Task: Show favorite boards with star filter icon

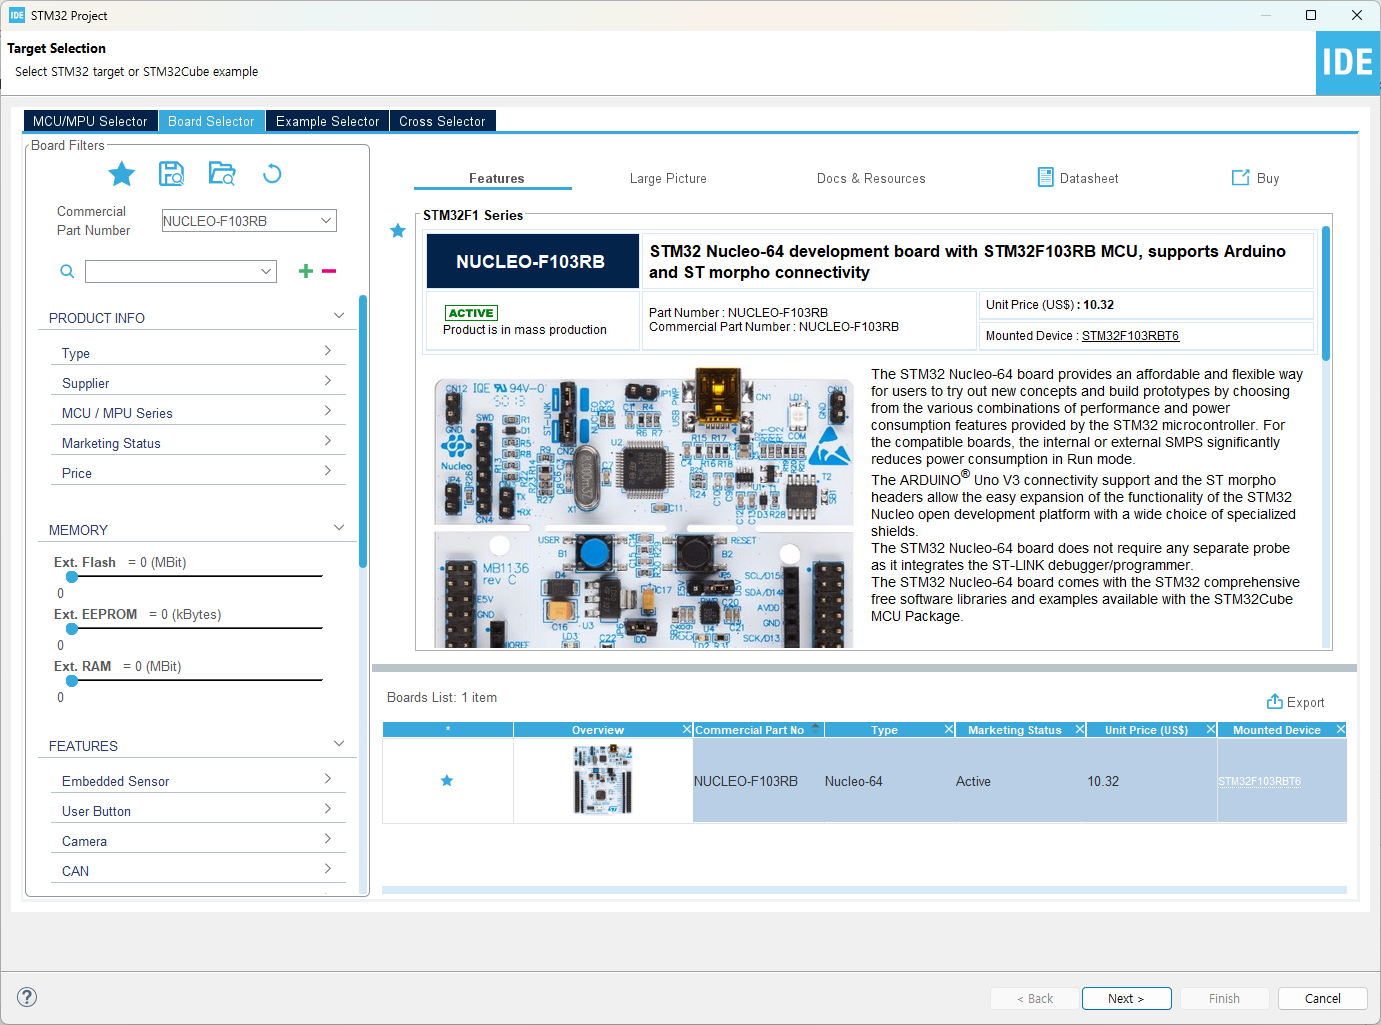Action: [x=122, y=174]
